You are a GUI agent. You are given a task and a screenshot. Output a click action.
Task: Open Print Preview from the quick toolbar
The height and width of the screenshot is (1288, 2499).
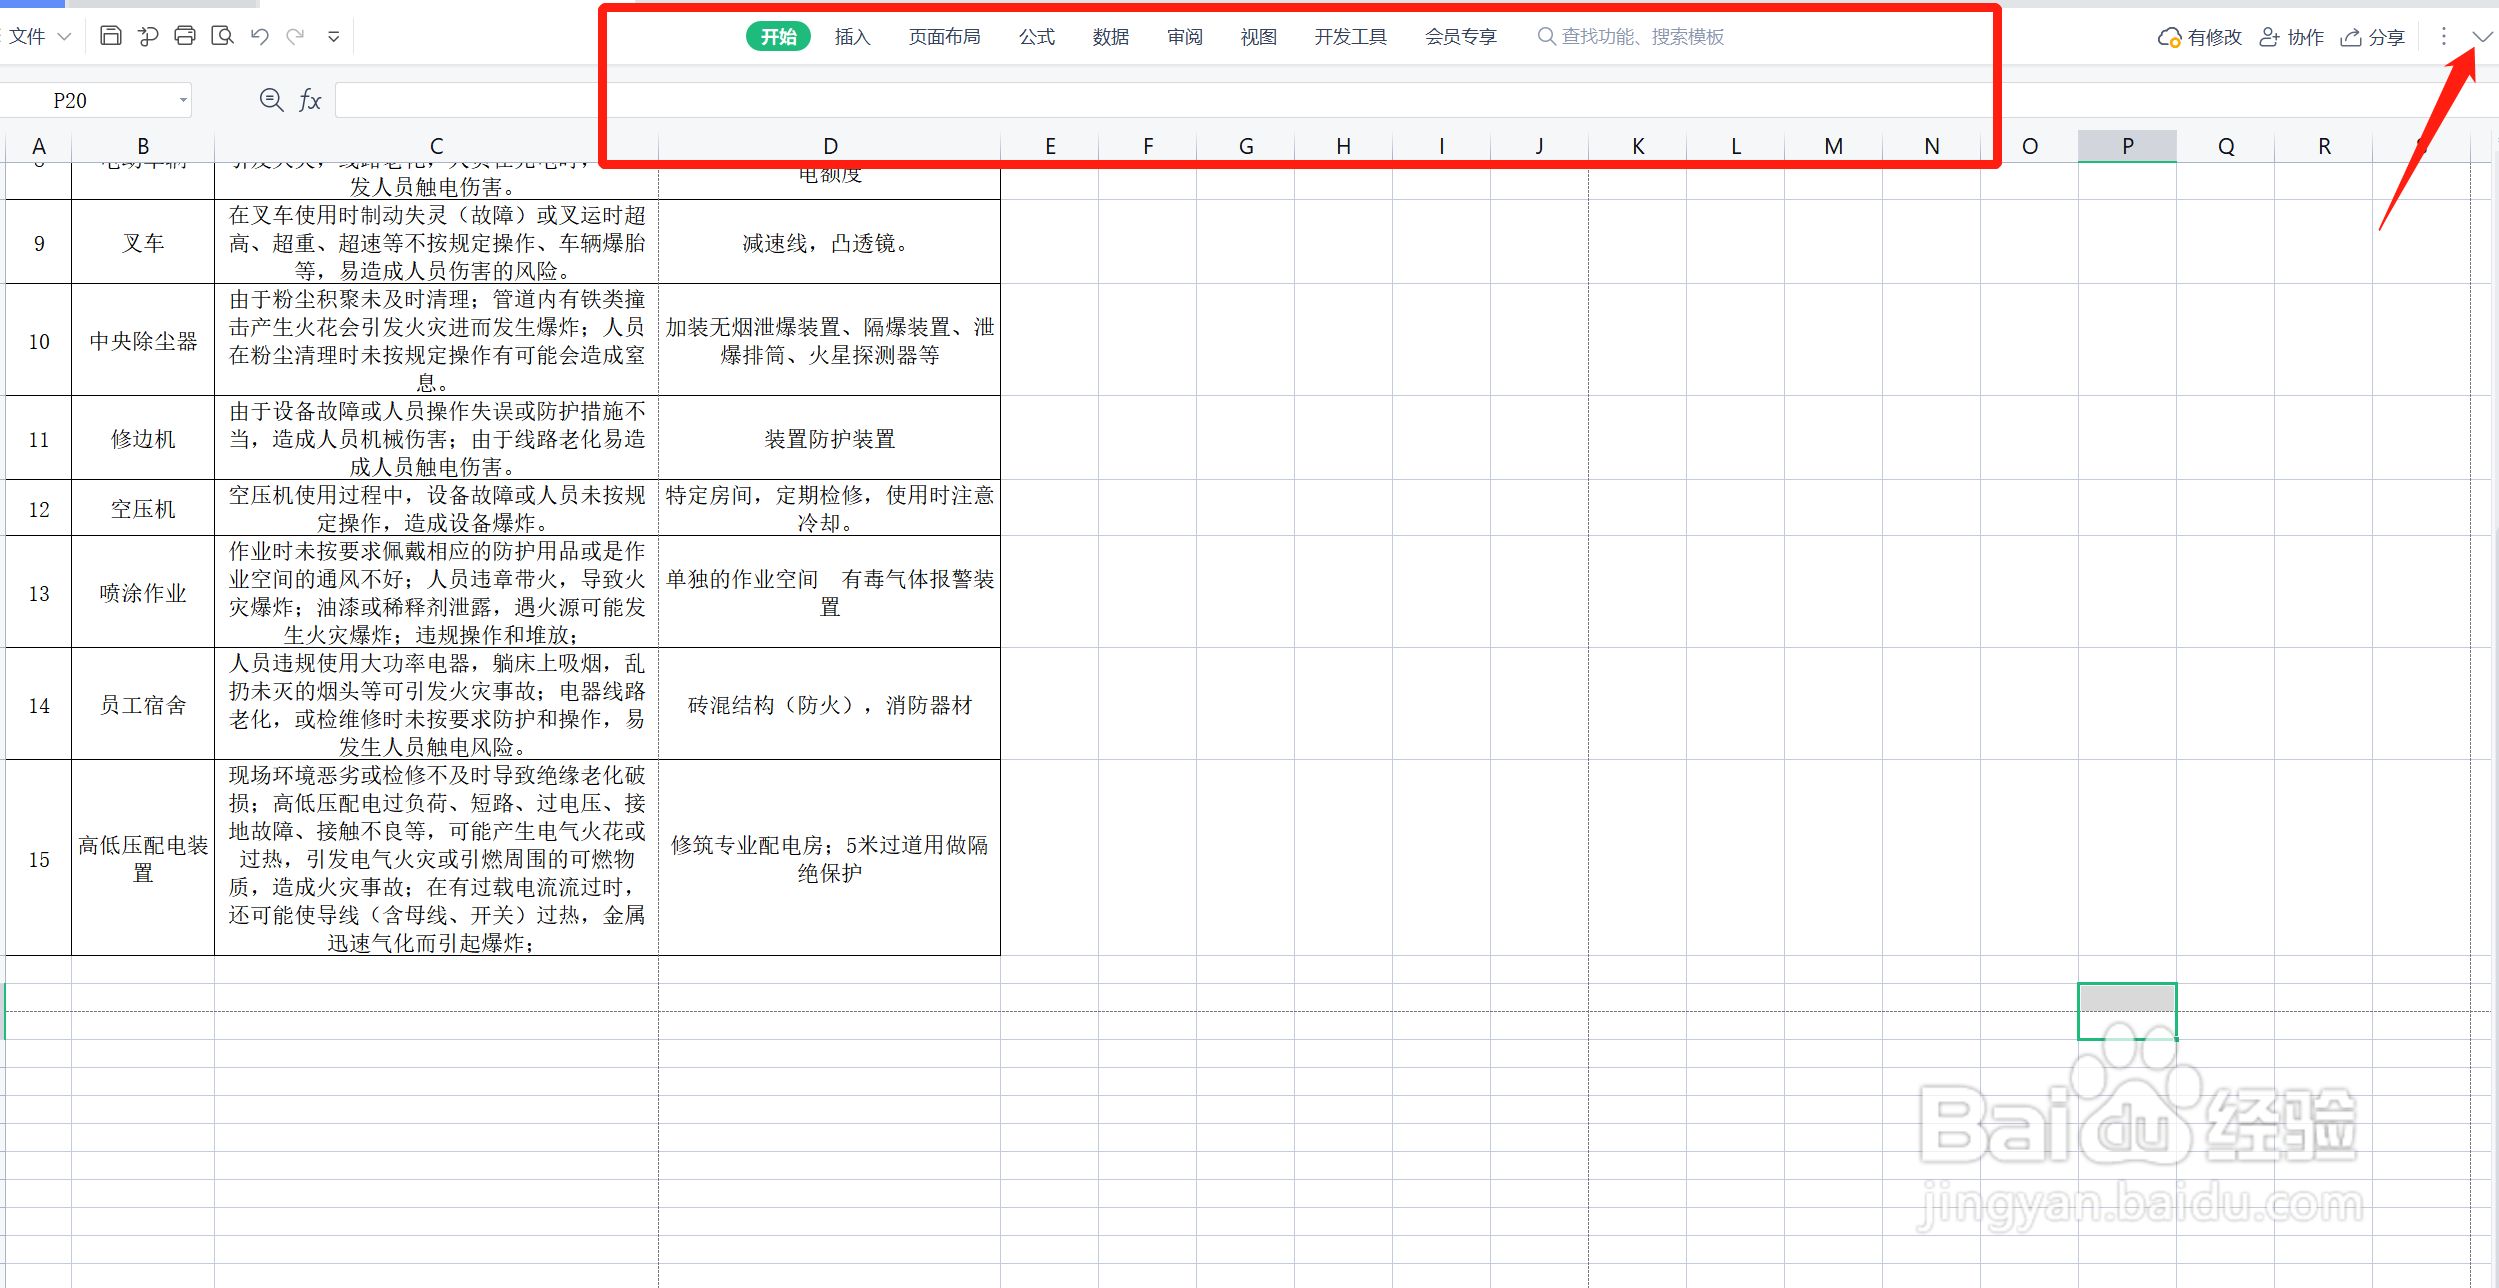pyautogui.click(x=222, y=35)
